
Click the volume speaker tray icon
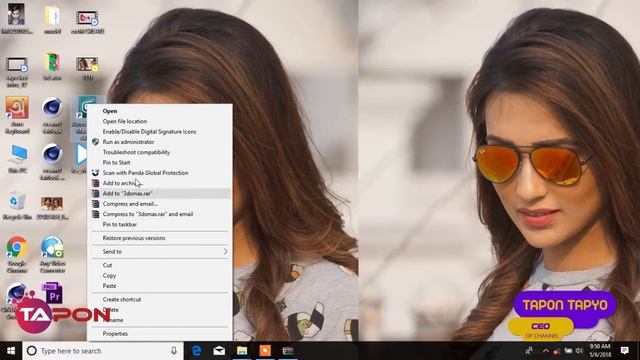pyautogui.click(x=579, y=351)
